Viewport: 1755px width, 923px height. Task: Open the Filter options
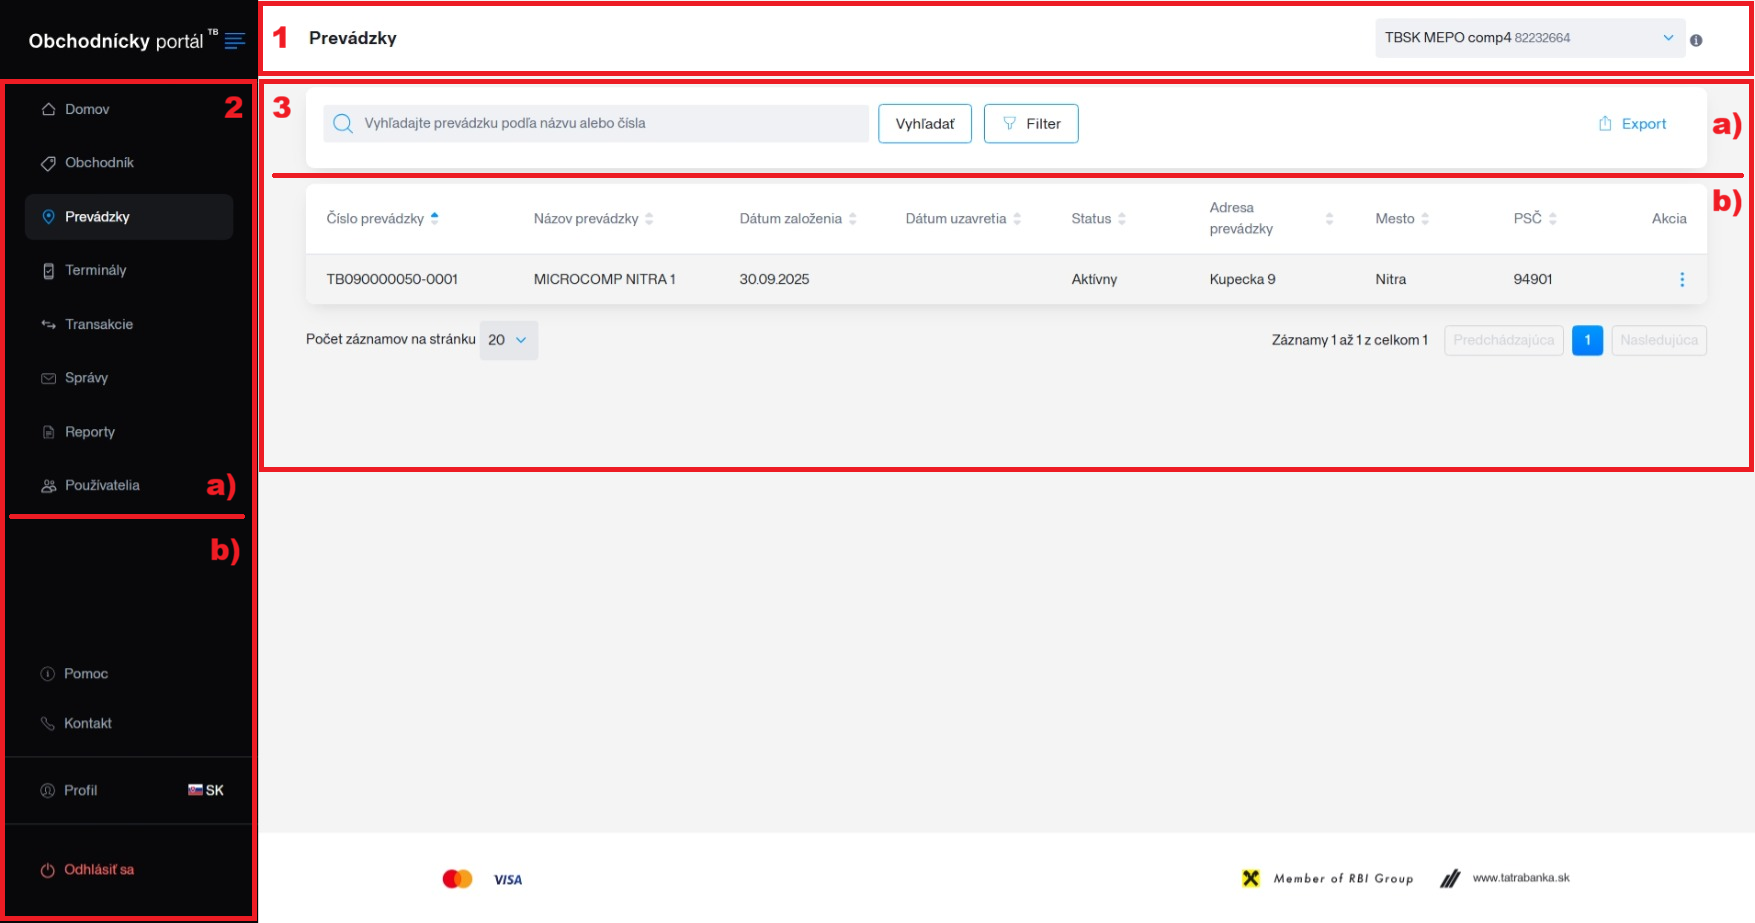tap(1030, 124)
